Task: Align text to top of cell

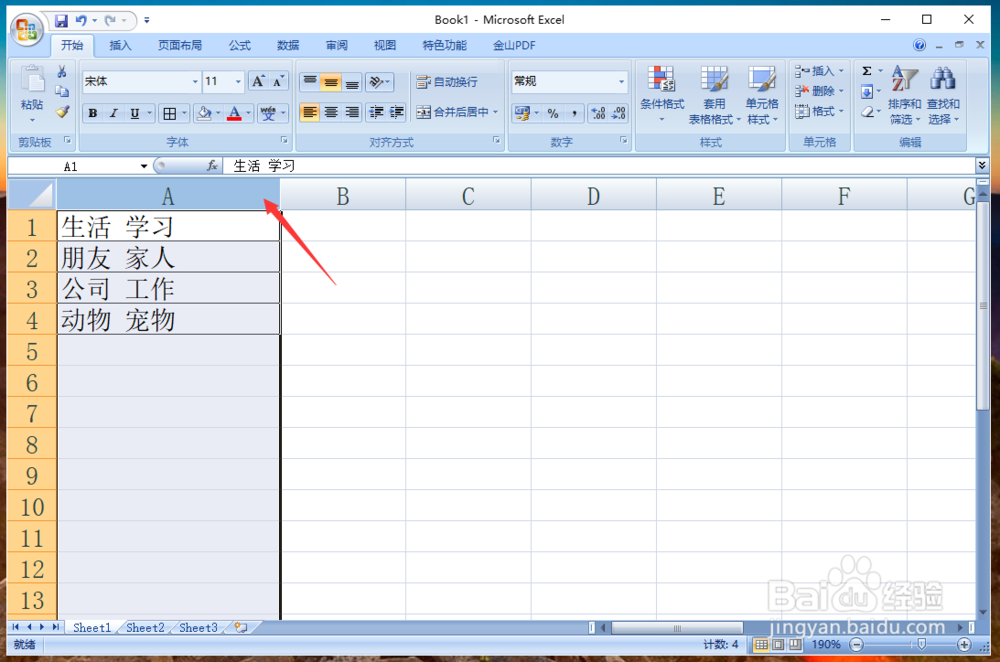Action: coord(310,82)
